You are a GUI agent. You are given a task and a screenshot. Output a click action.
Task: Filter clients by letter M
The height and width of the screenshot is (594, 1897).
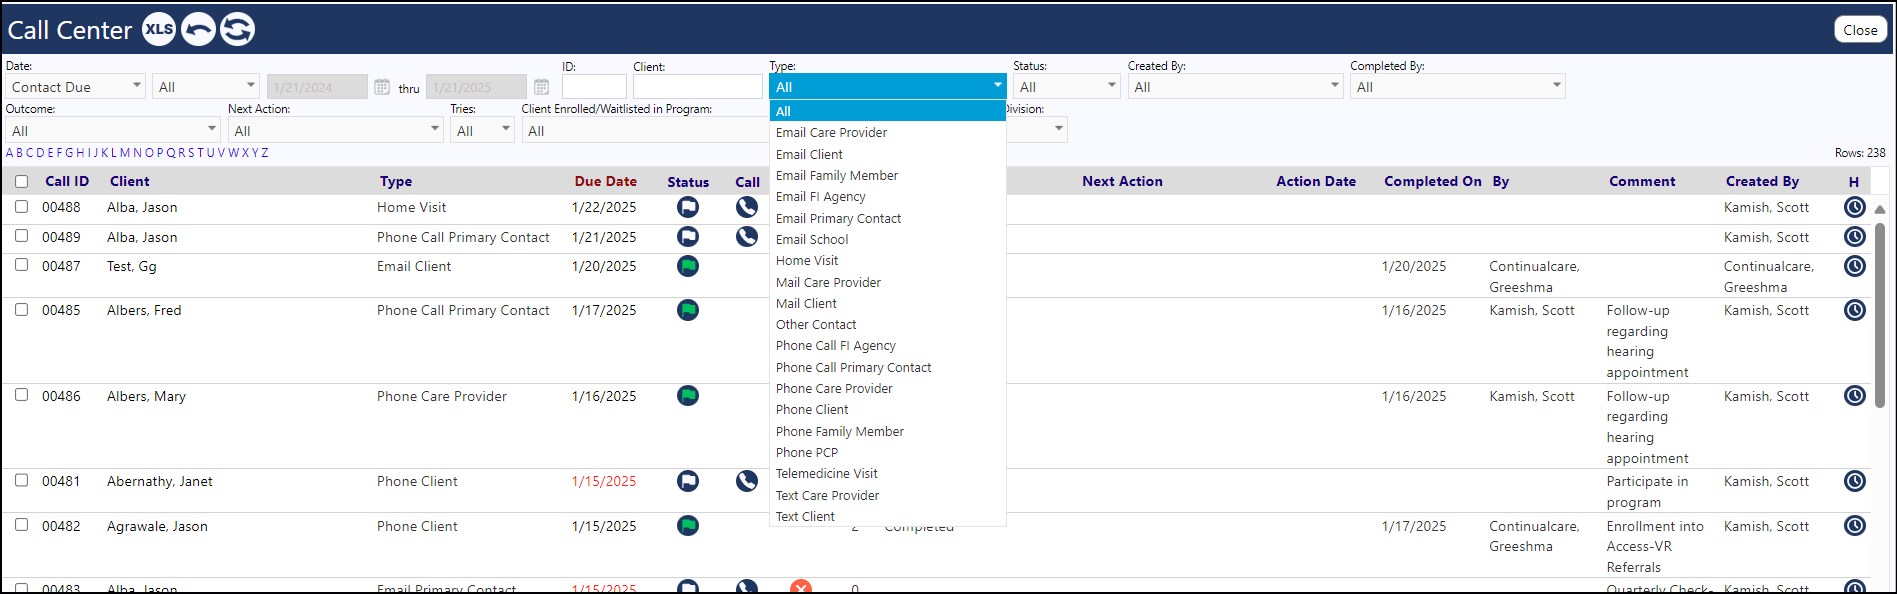125,153
